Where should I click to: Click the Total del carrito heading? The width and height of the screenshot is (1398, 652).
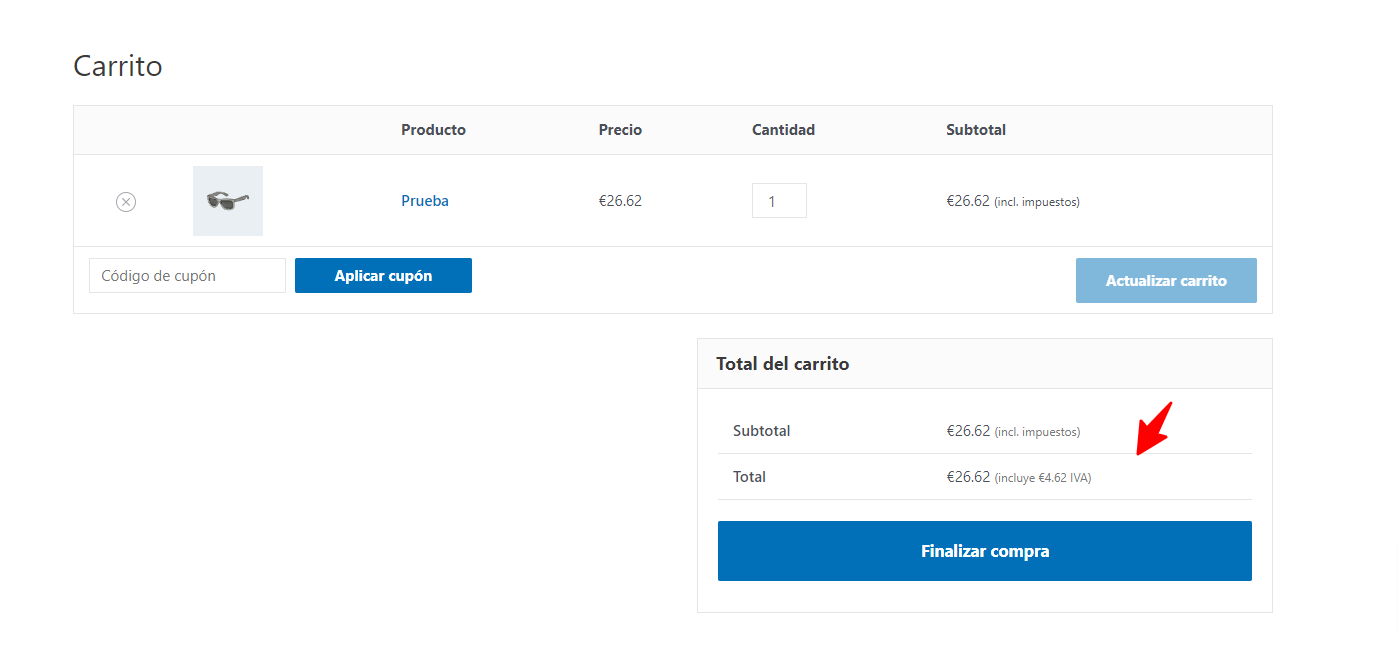(x=783, y=364)
